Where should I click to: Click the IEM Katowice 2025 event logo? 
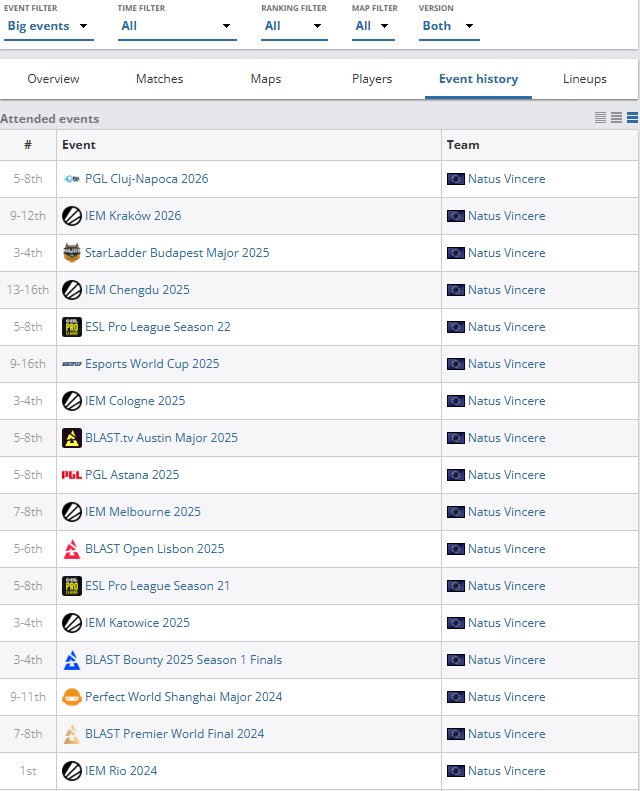[72, 623]
